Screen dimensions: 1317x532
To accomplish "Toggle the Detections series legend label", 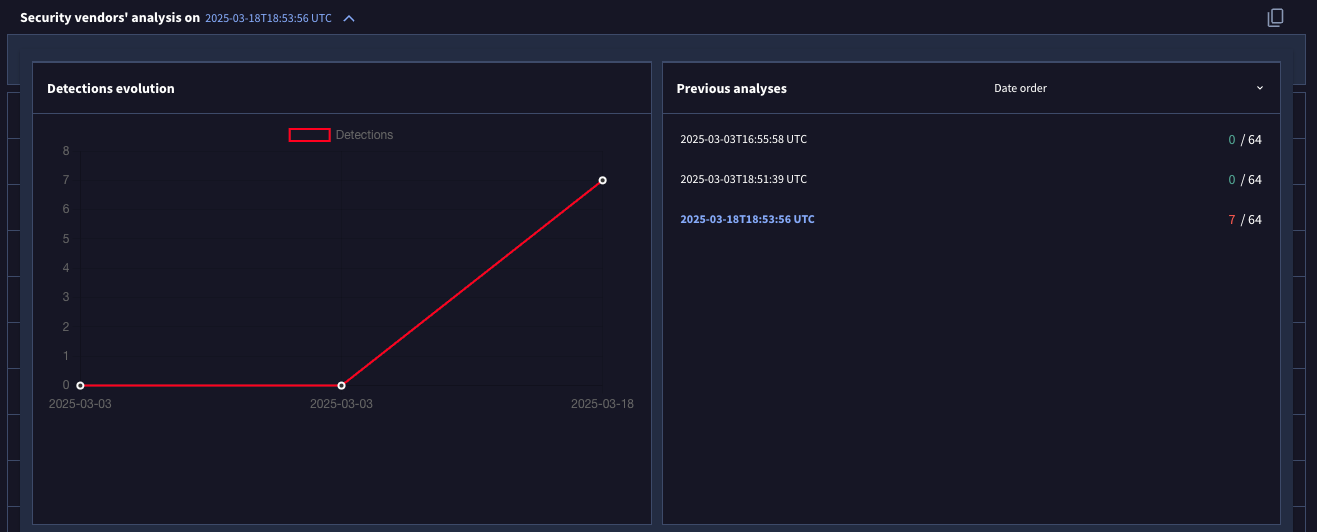I will coord(364,135).
